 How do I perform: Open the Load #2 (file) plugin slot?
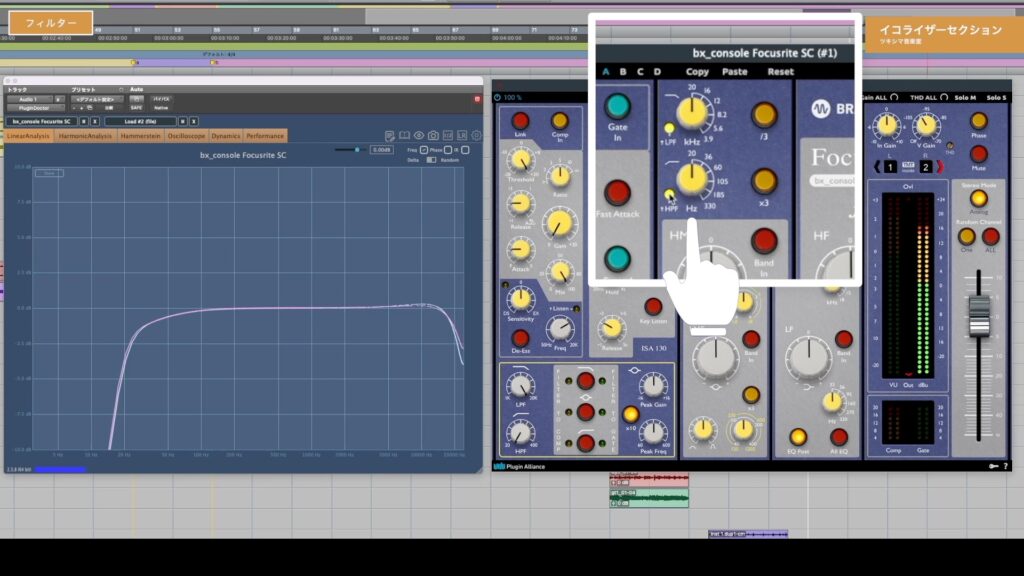140,121
